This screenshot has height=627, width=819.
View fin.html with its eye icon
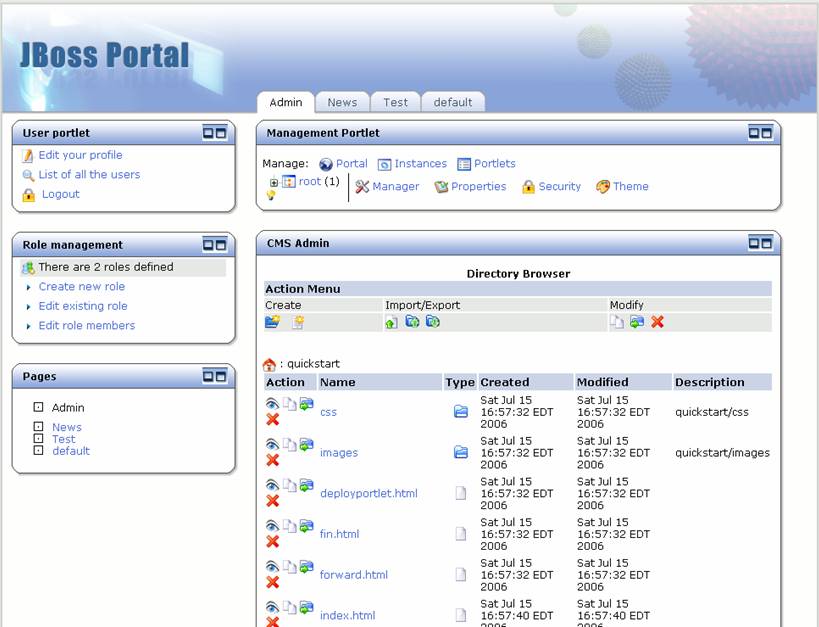pyautogui.click(x=272, y=526)
